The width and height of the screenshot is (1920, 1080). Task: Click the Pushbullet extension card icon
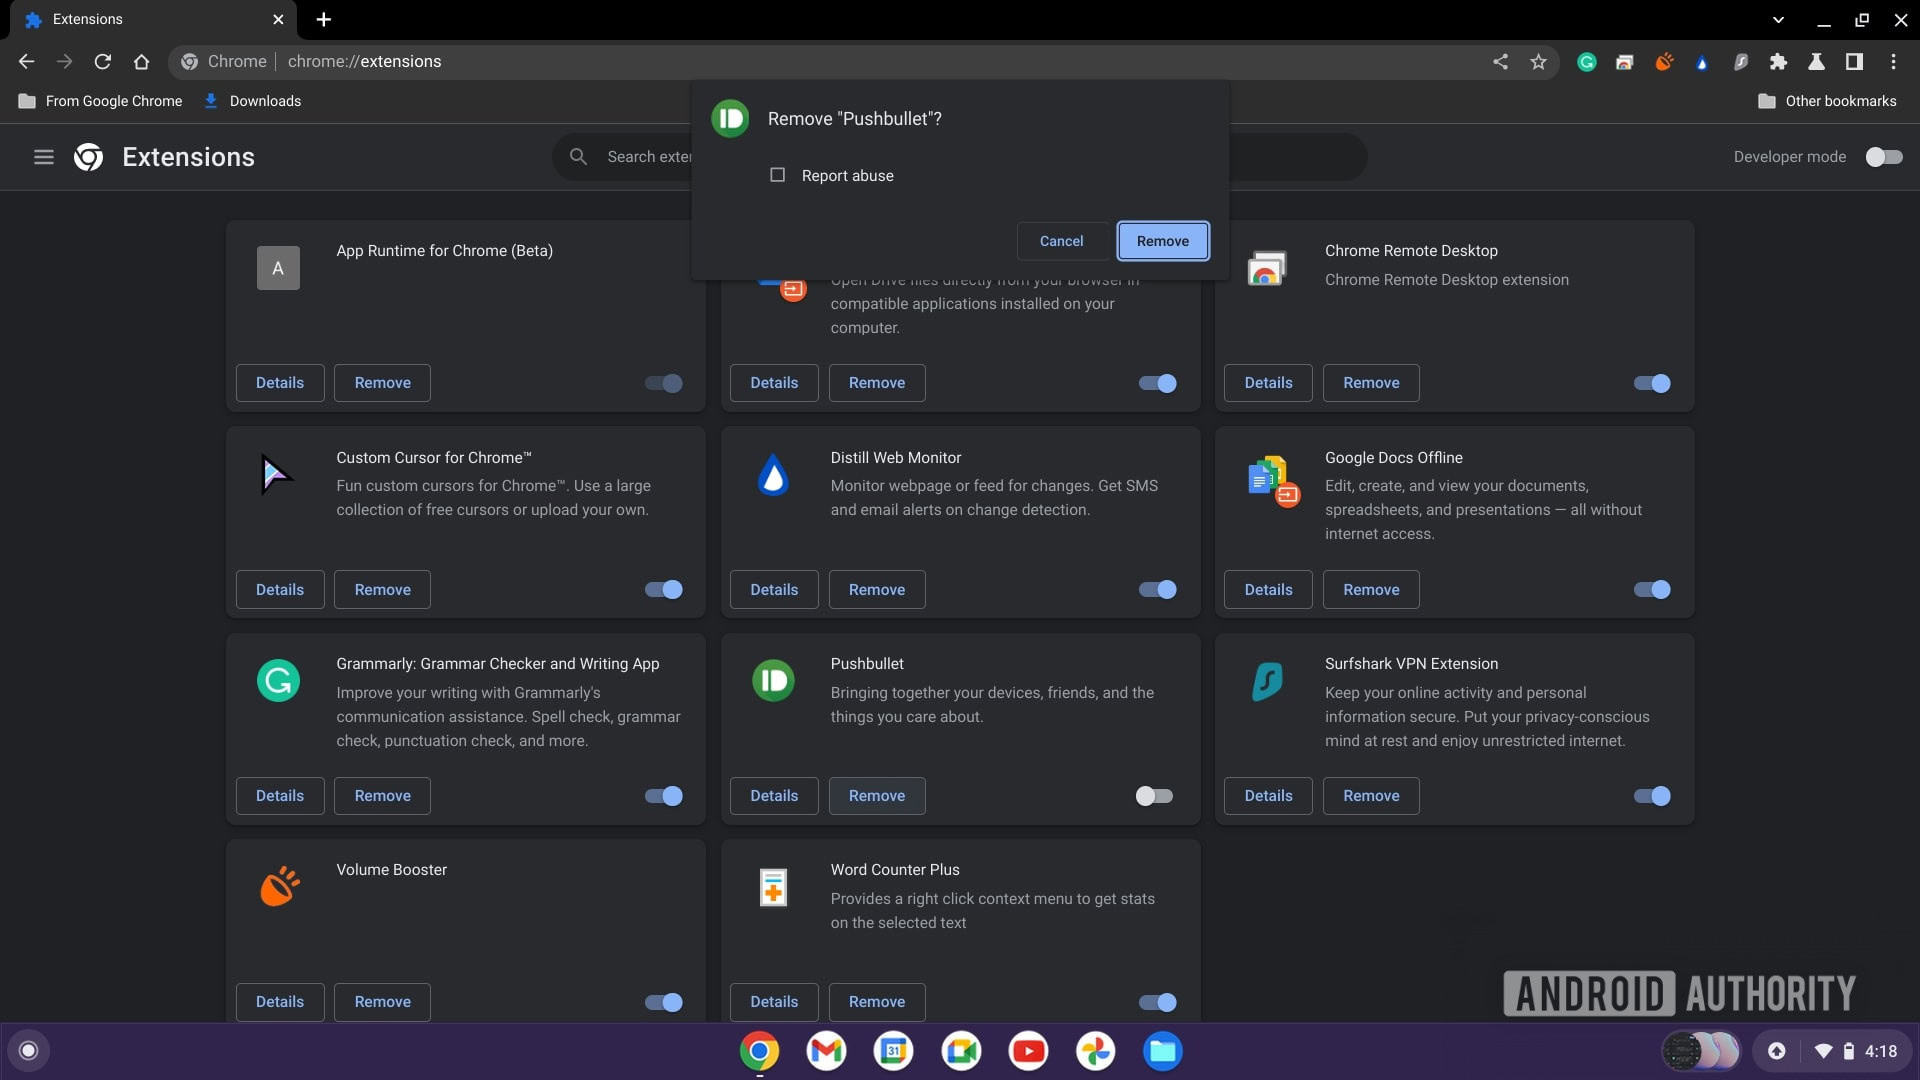tap(773, 681)
